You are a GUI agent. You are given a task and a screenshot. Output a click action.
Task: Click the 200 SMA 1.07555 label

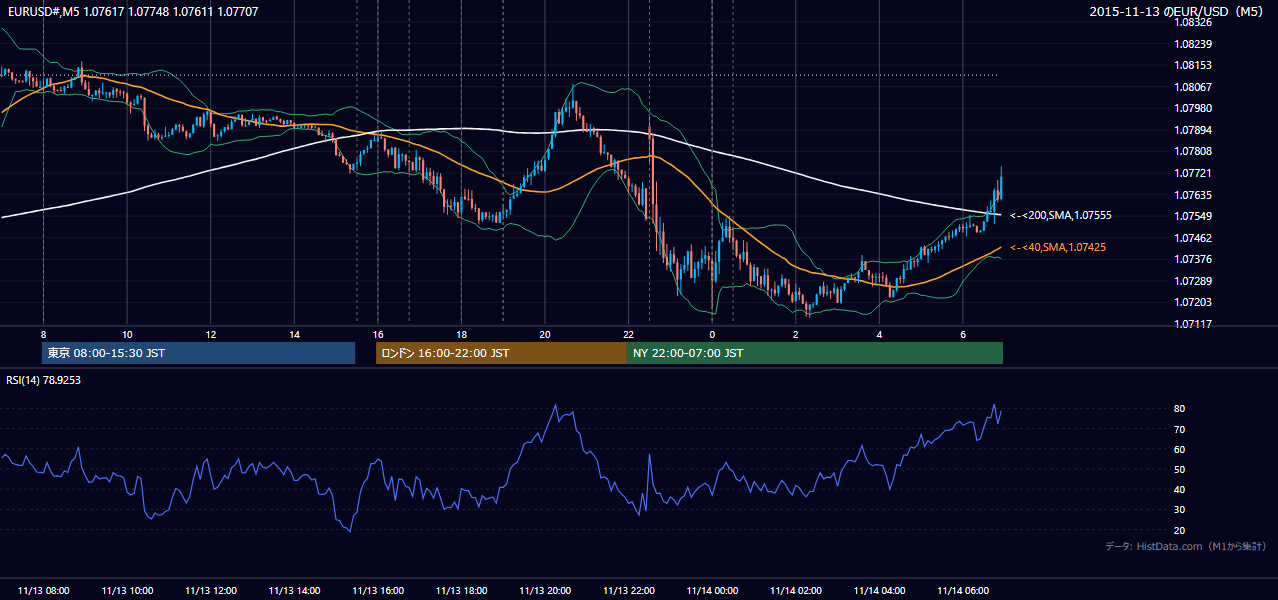(x=1061, y=215)
